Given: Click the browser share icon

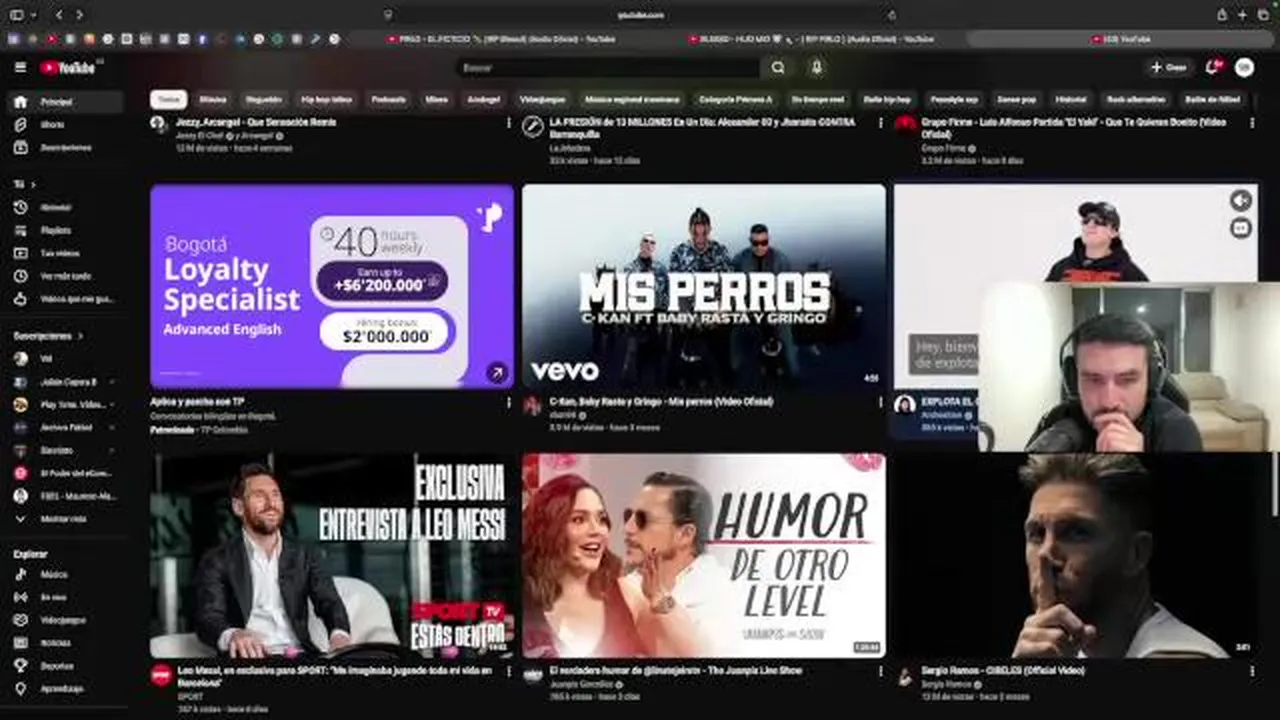Looking at the screenshot, I should pyautogui.click(x=1222, y=15).
